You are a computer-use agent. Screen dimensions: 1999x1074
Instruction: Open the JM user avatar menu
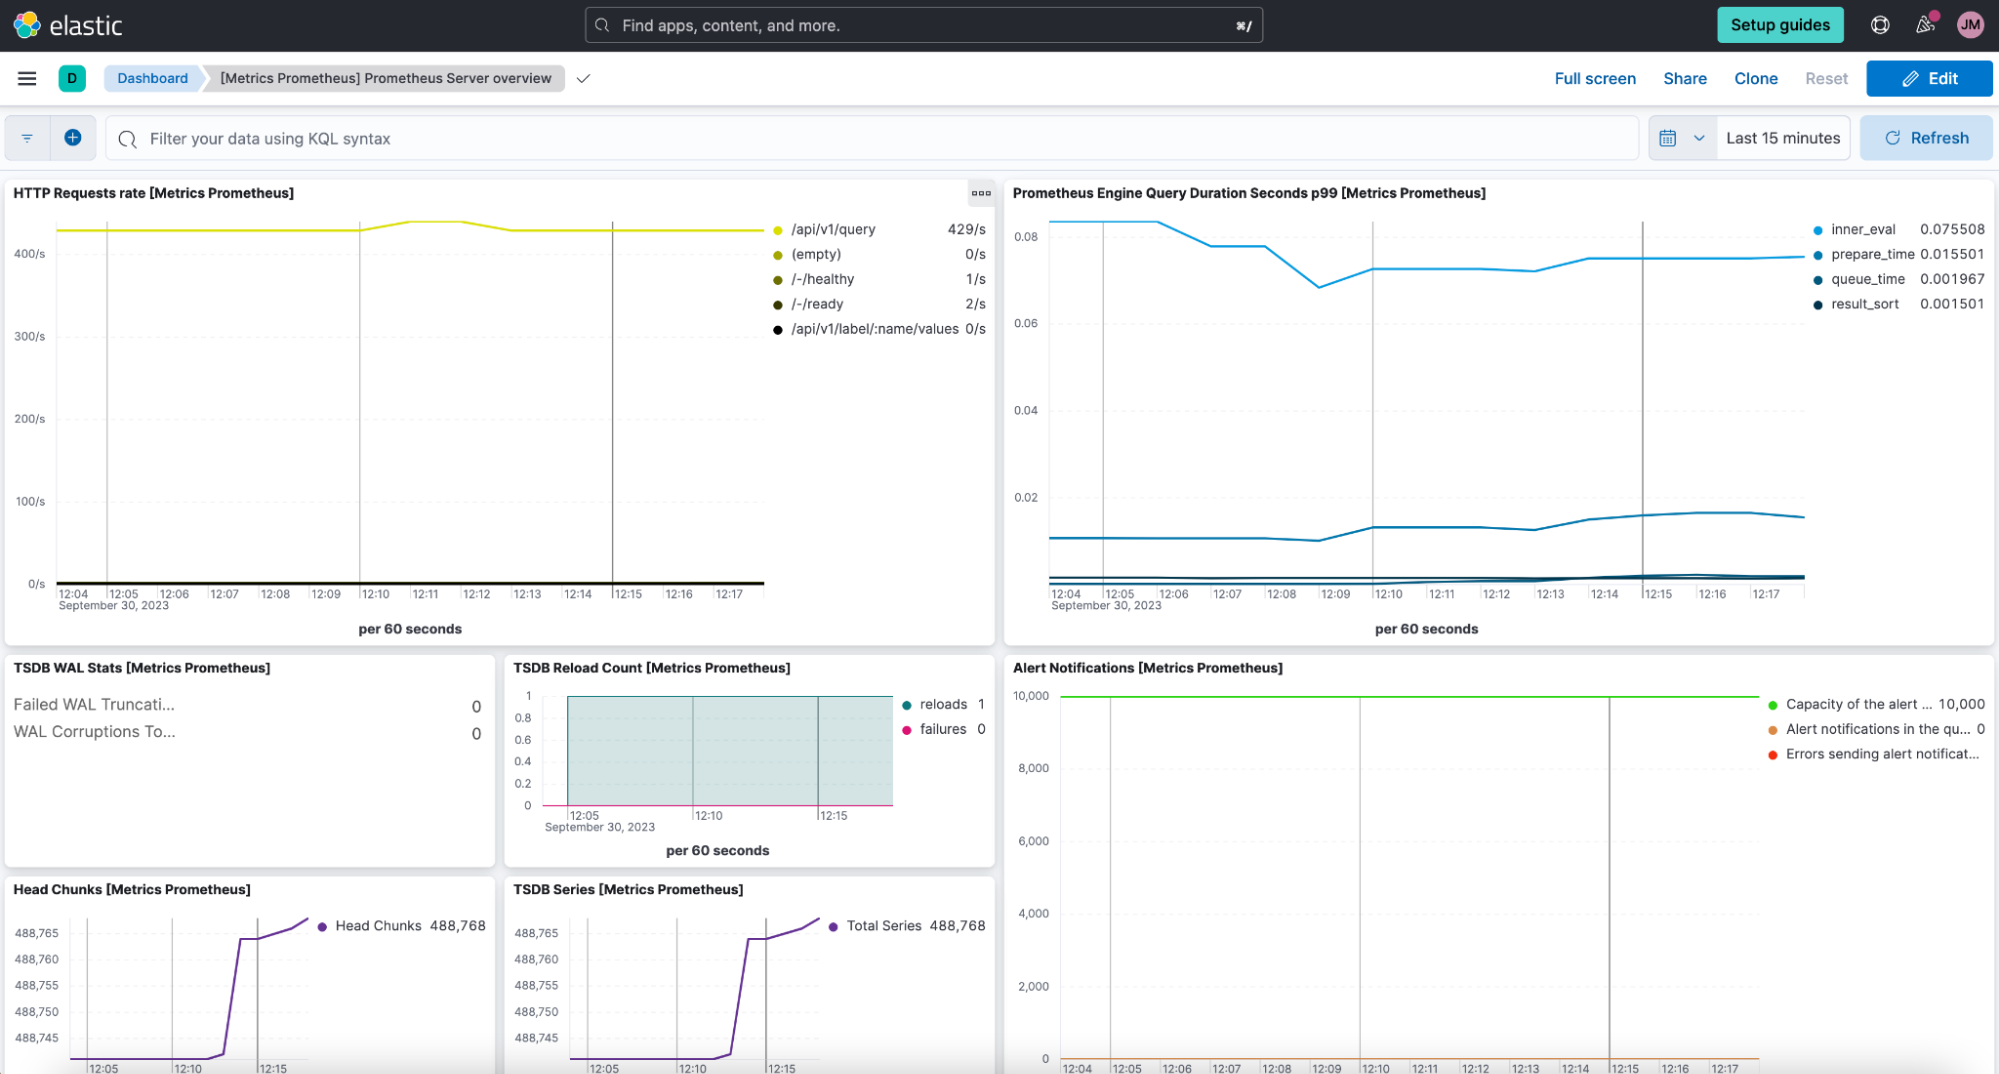pos(1970,25)
